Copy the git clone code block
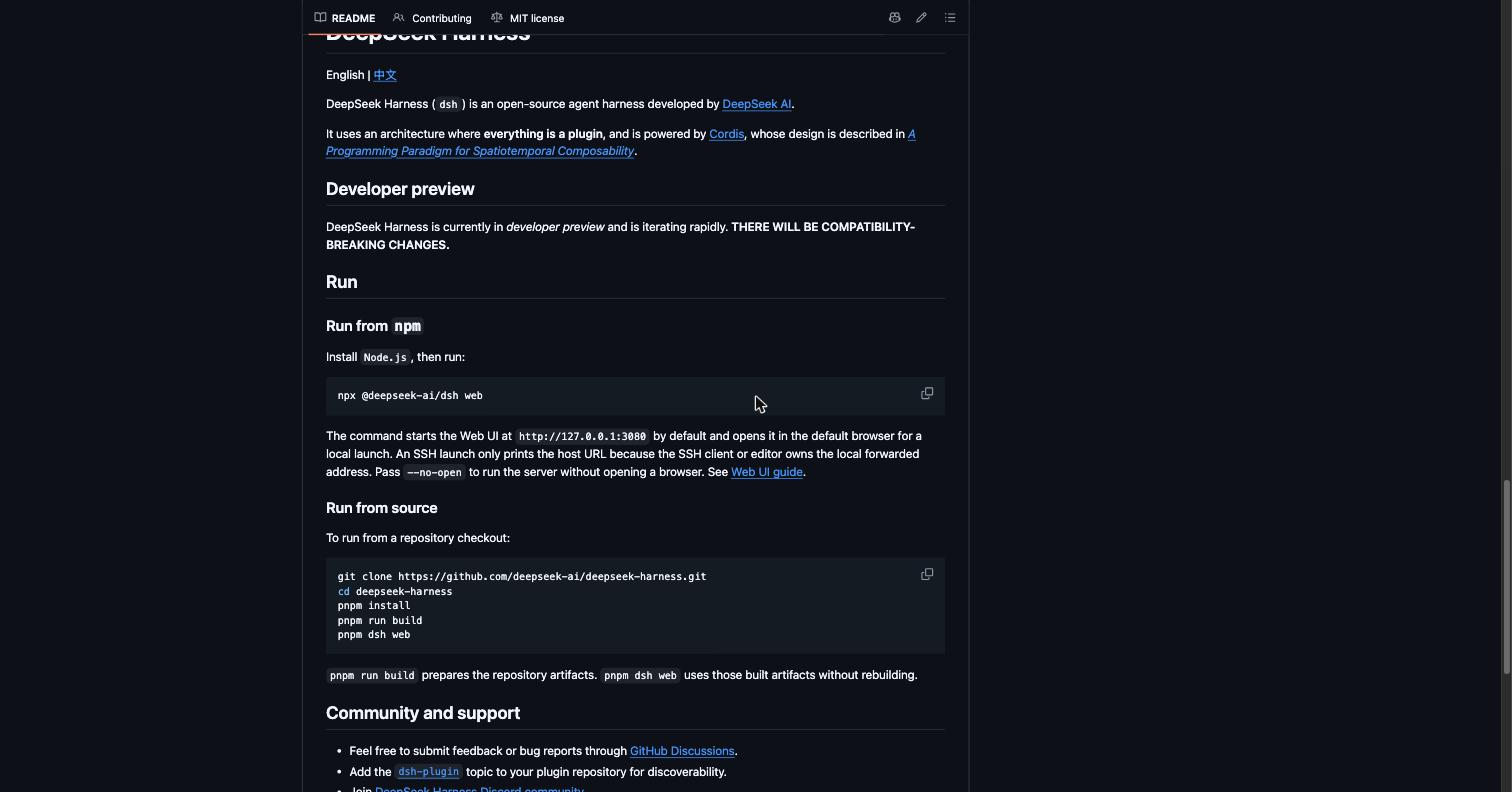 coord(927,575)
